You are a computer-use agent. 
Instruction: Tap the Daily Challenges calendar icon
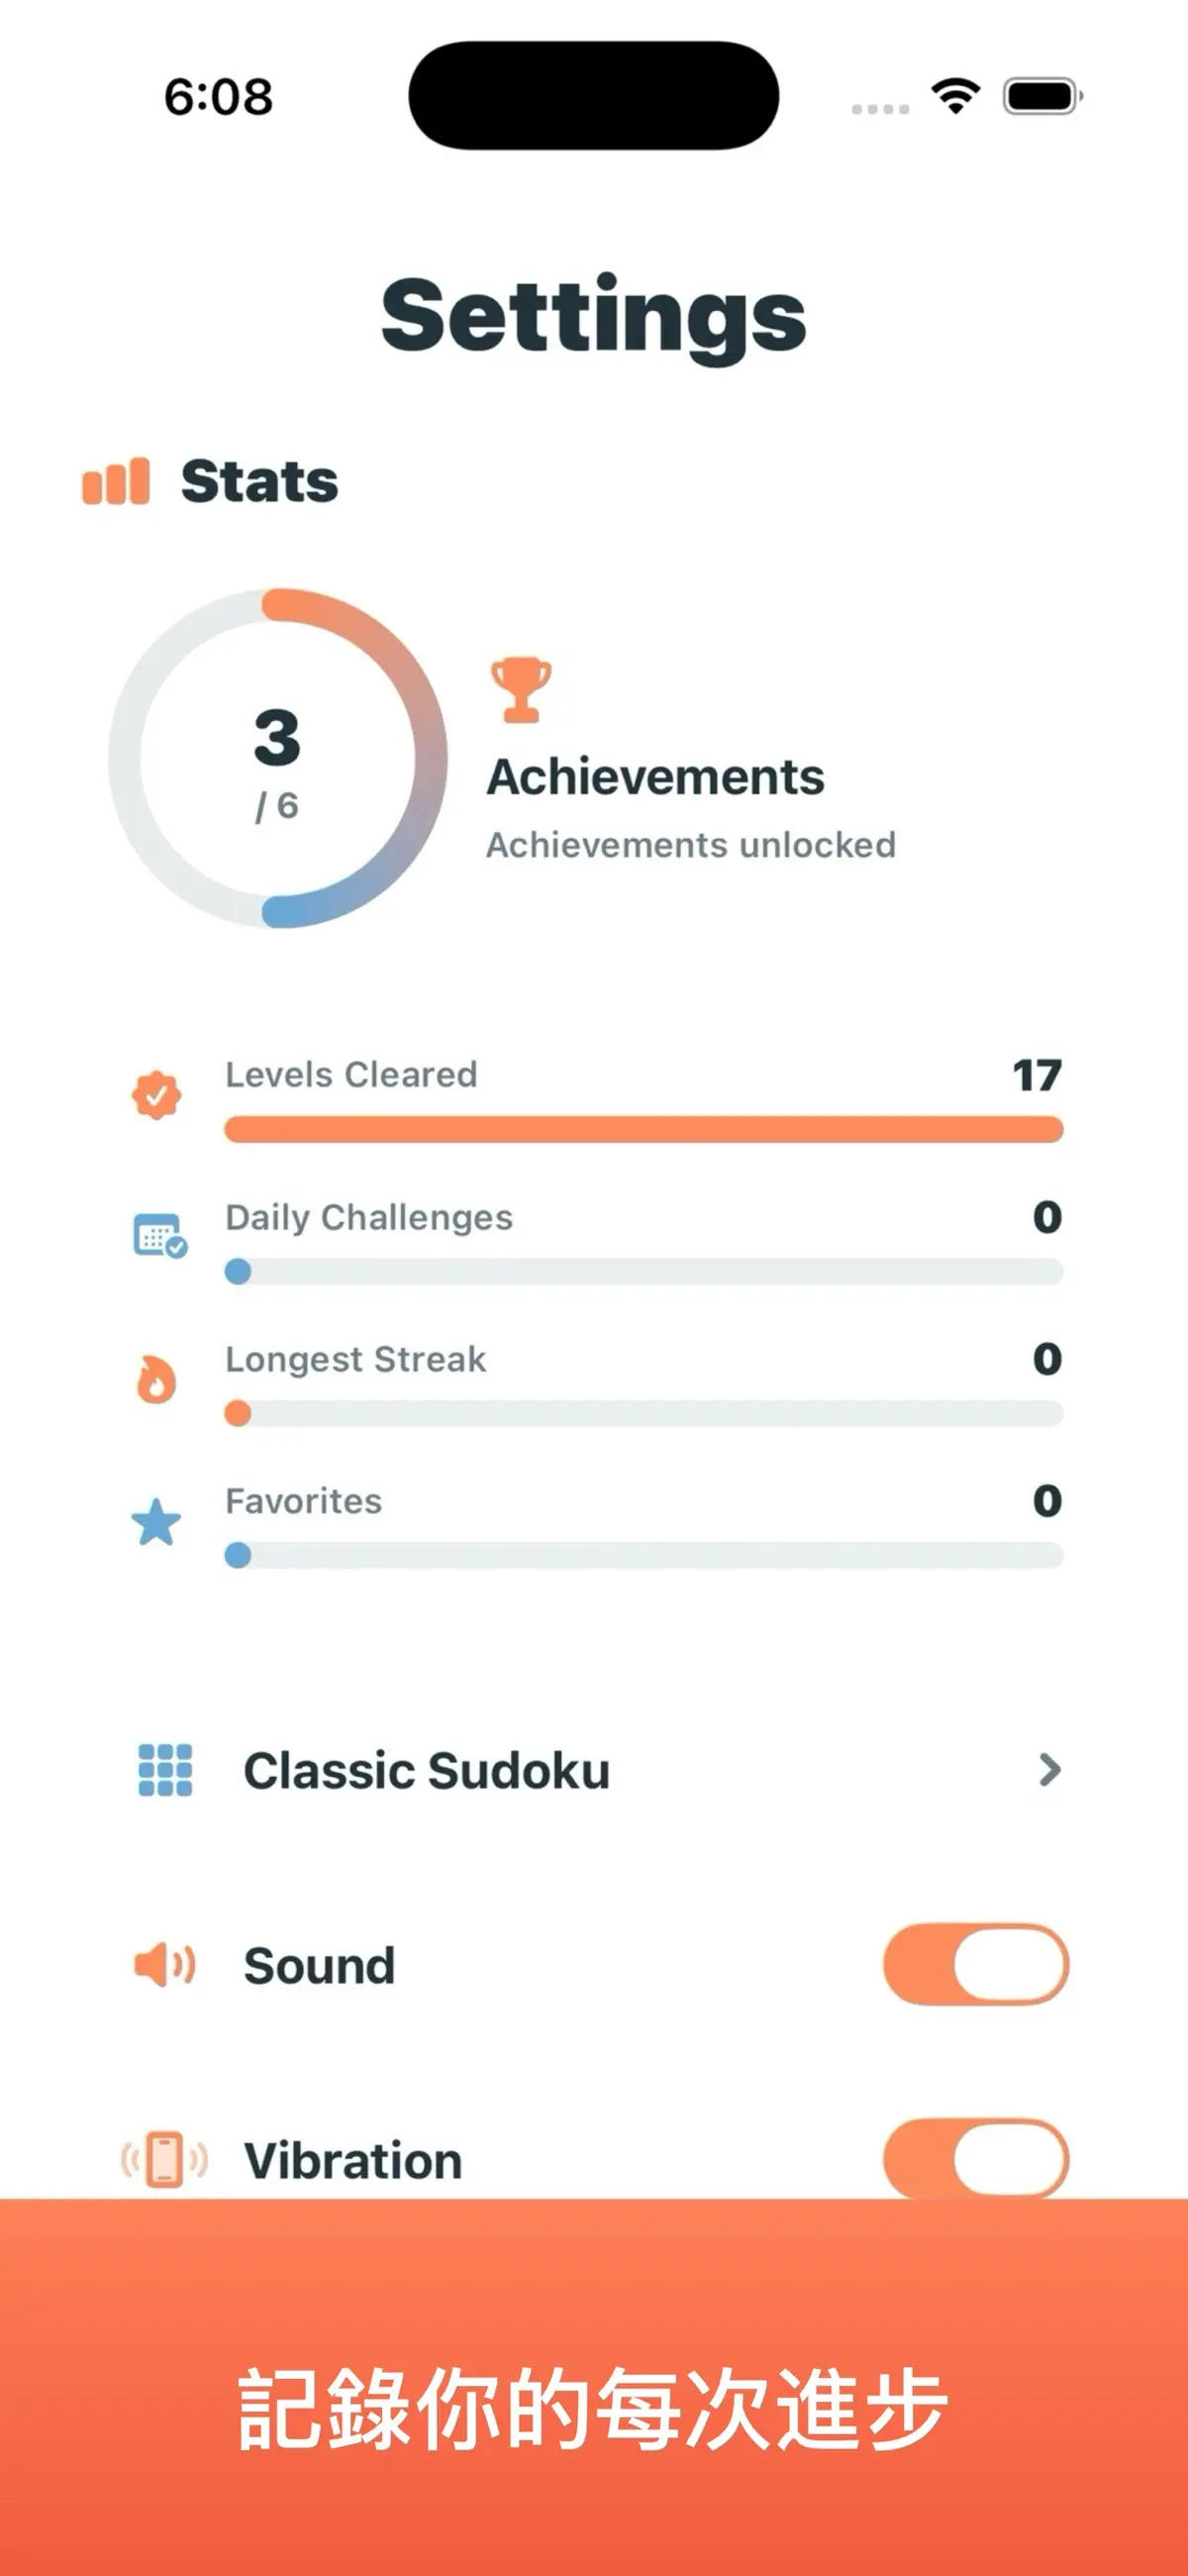(160, 1236)
